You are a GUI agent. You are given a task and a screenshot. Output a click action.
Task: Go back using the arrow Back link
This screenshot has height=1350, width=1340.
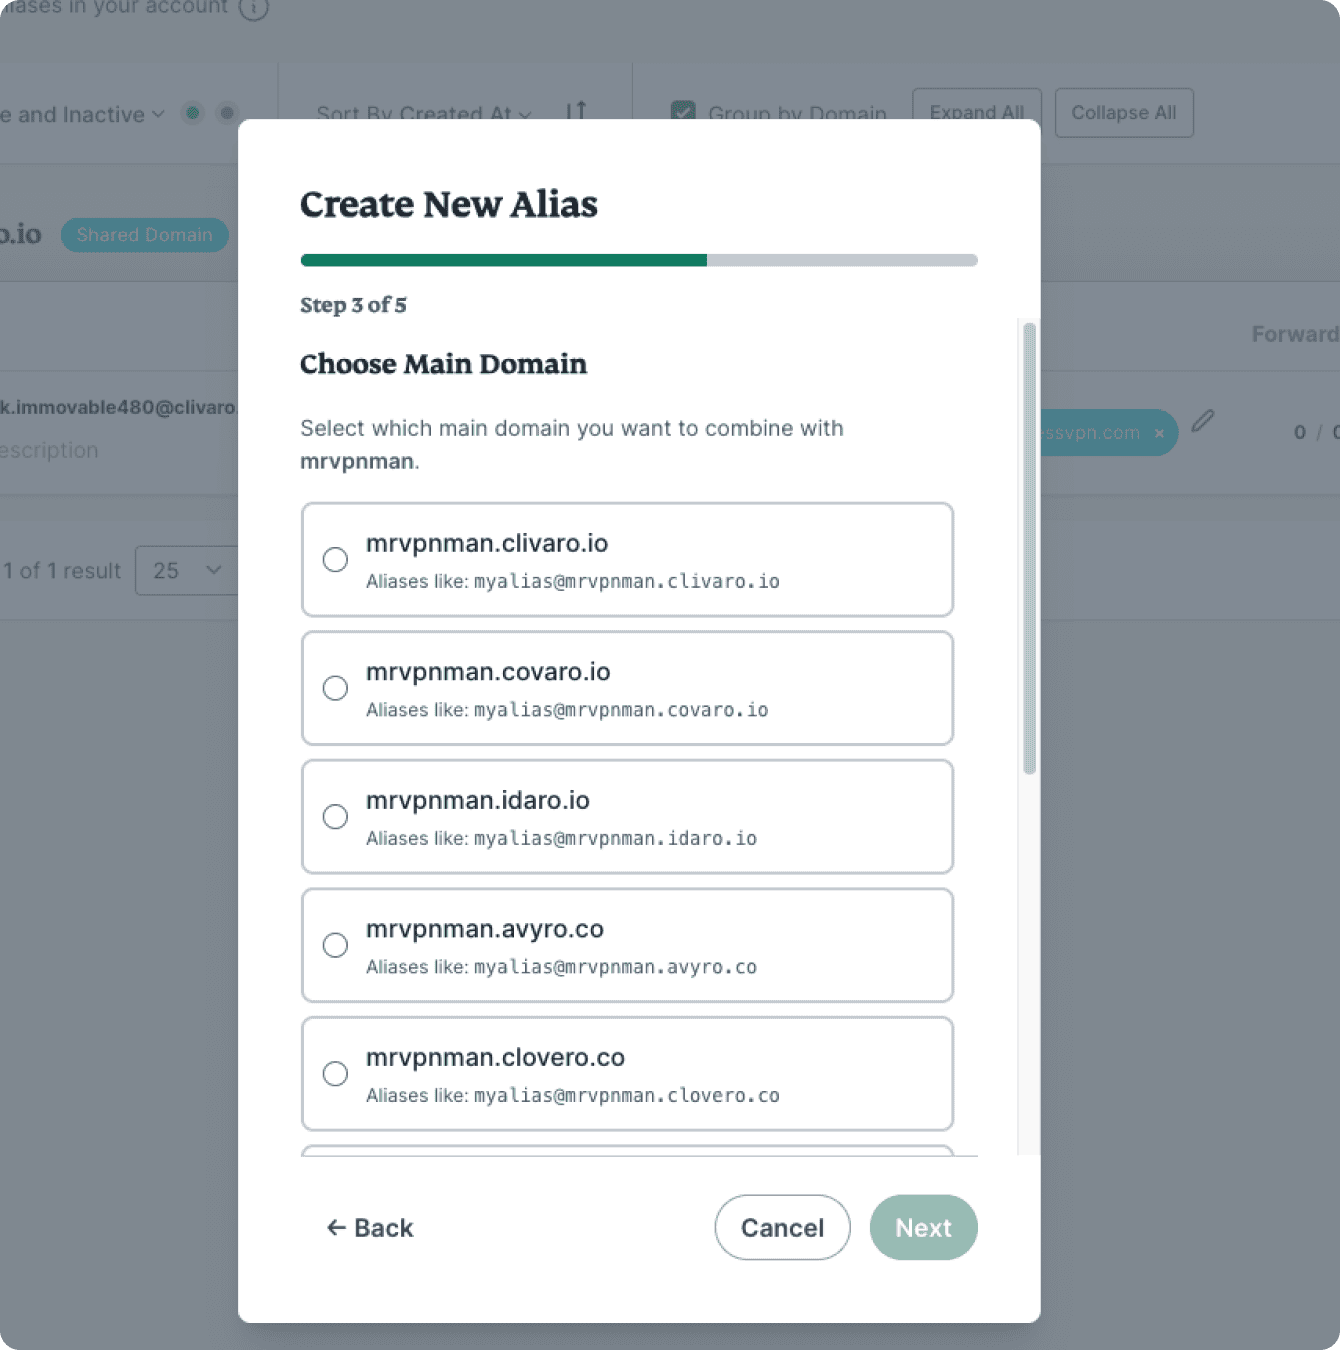pyautogui.click(x=370, y=1228)
